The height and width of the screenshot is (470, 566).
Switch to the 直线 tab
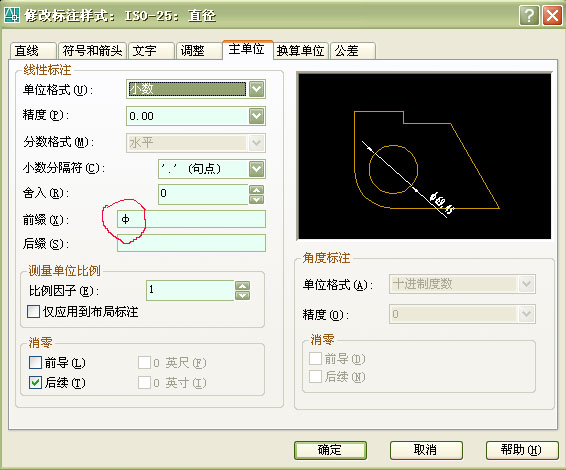(33, 51)
